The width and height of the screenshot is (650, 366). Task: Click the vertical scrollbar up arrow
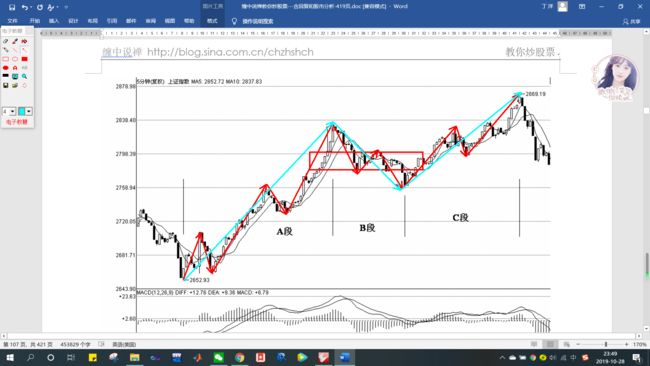tap(646, 31)
